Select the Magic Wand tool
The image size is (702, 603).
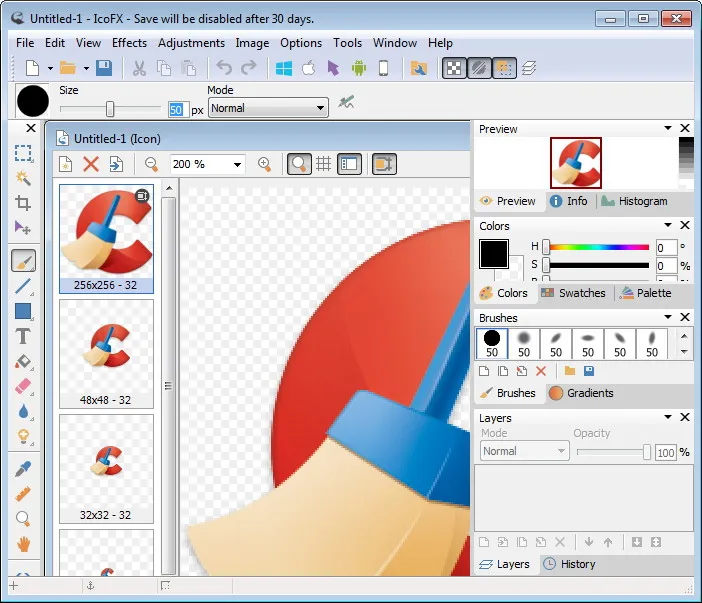click(x=23, y=178)
